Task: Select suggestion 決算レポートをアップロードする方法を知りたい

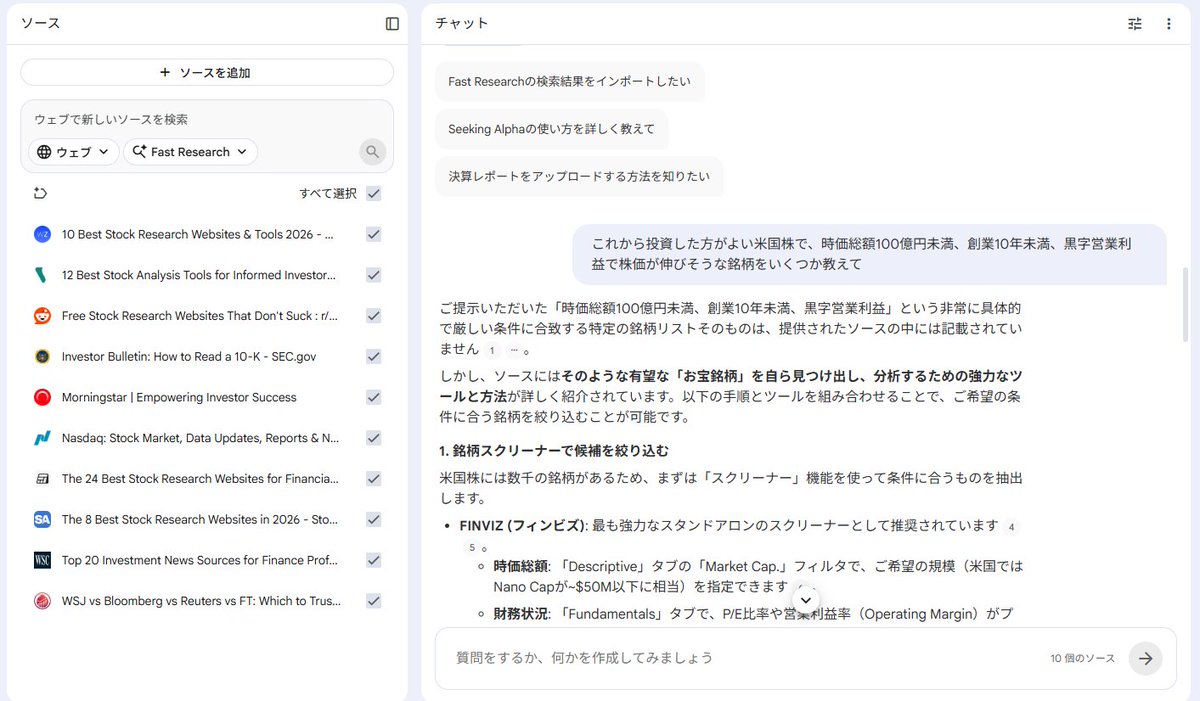Action: click(x=579, y=176)
